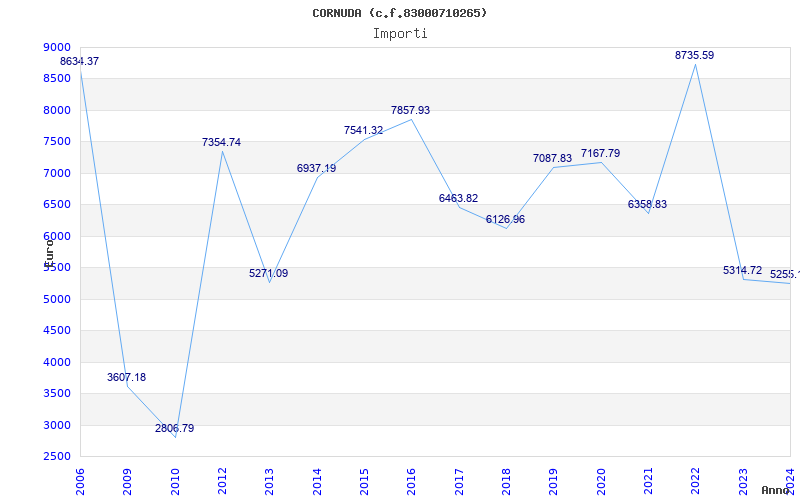Click the y-axis value 7500
Image resolution: width=800 pixels, height=500 pixels.
click(57, 142)
